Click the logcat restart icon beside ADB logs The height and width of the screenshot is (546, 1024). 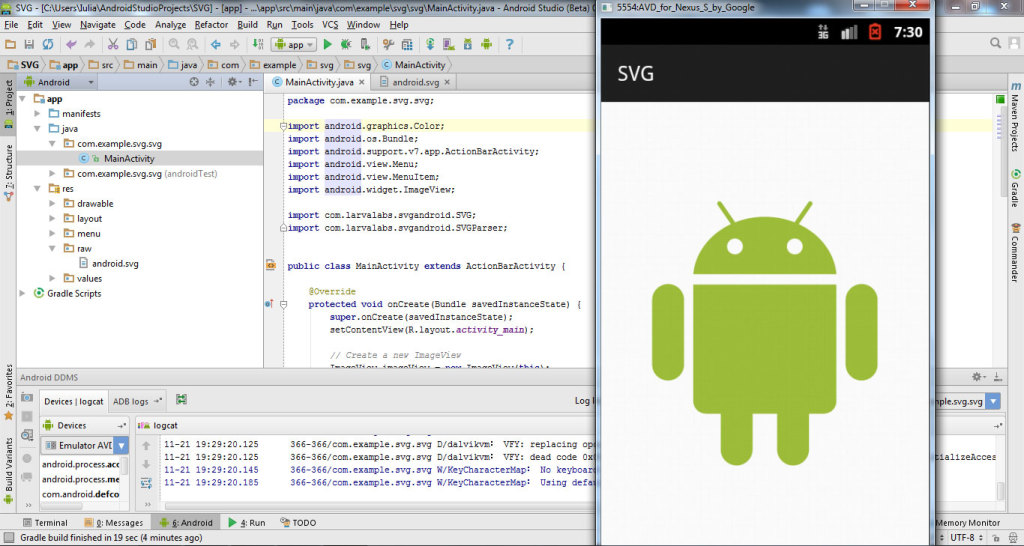(182, 400)
